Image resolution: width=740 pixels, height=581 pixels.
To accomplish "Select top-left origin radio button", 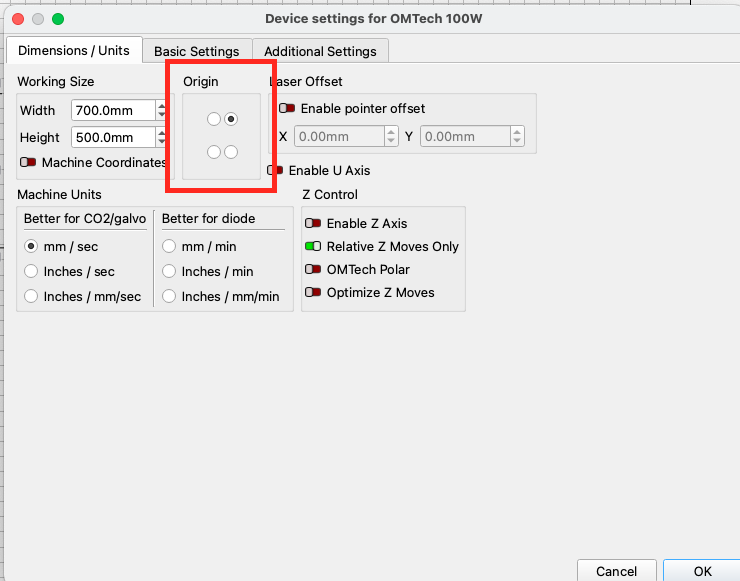I will pyautogui.click(x=213, y=119).
